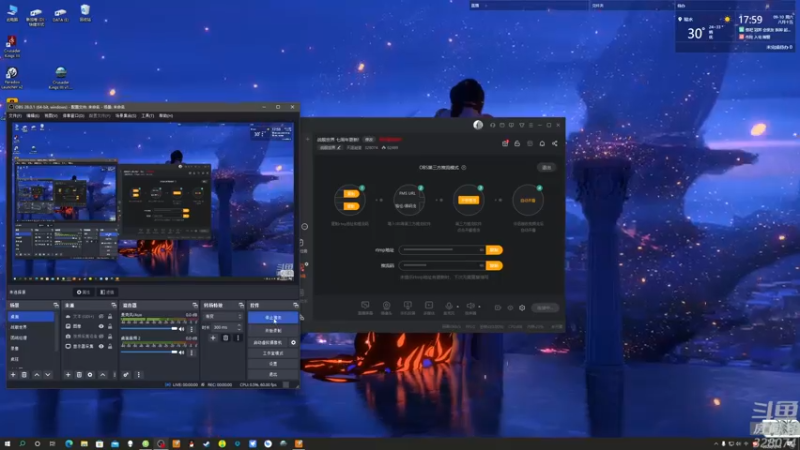
Task: Toggle visibility of the image source
Action: 101,326
